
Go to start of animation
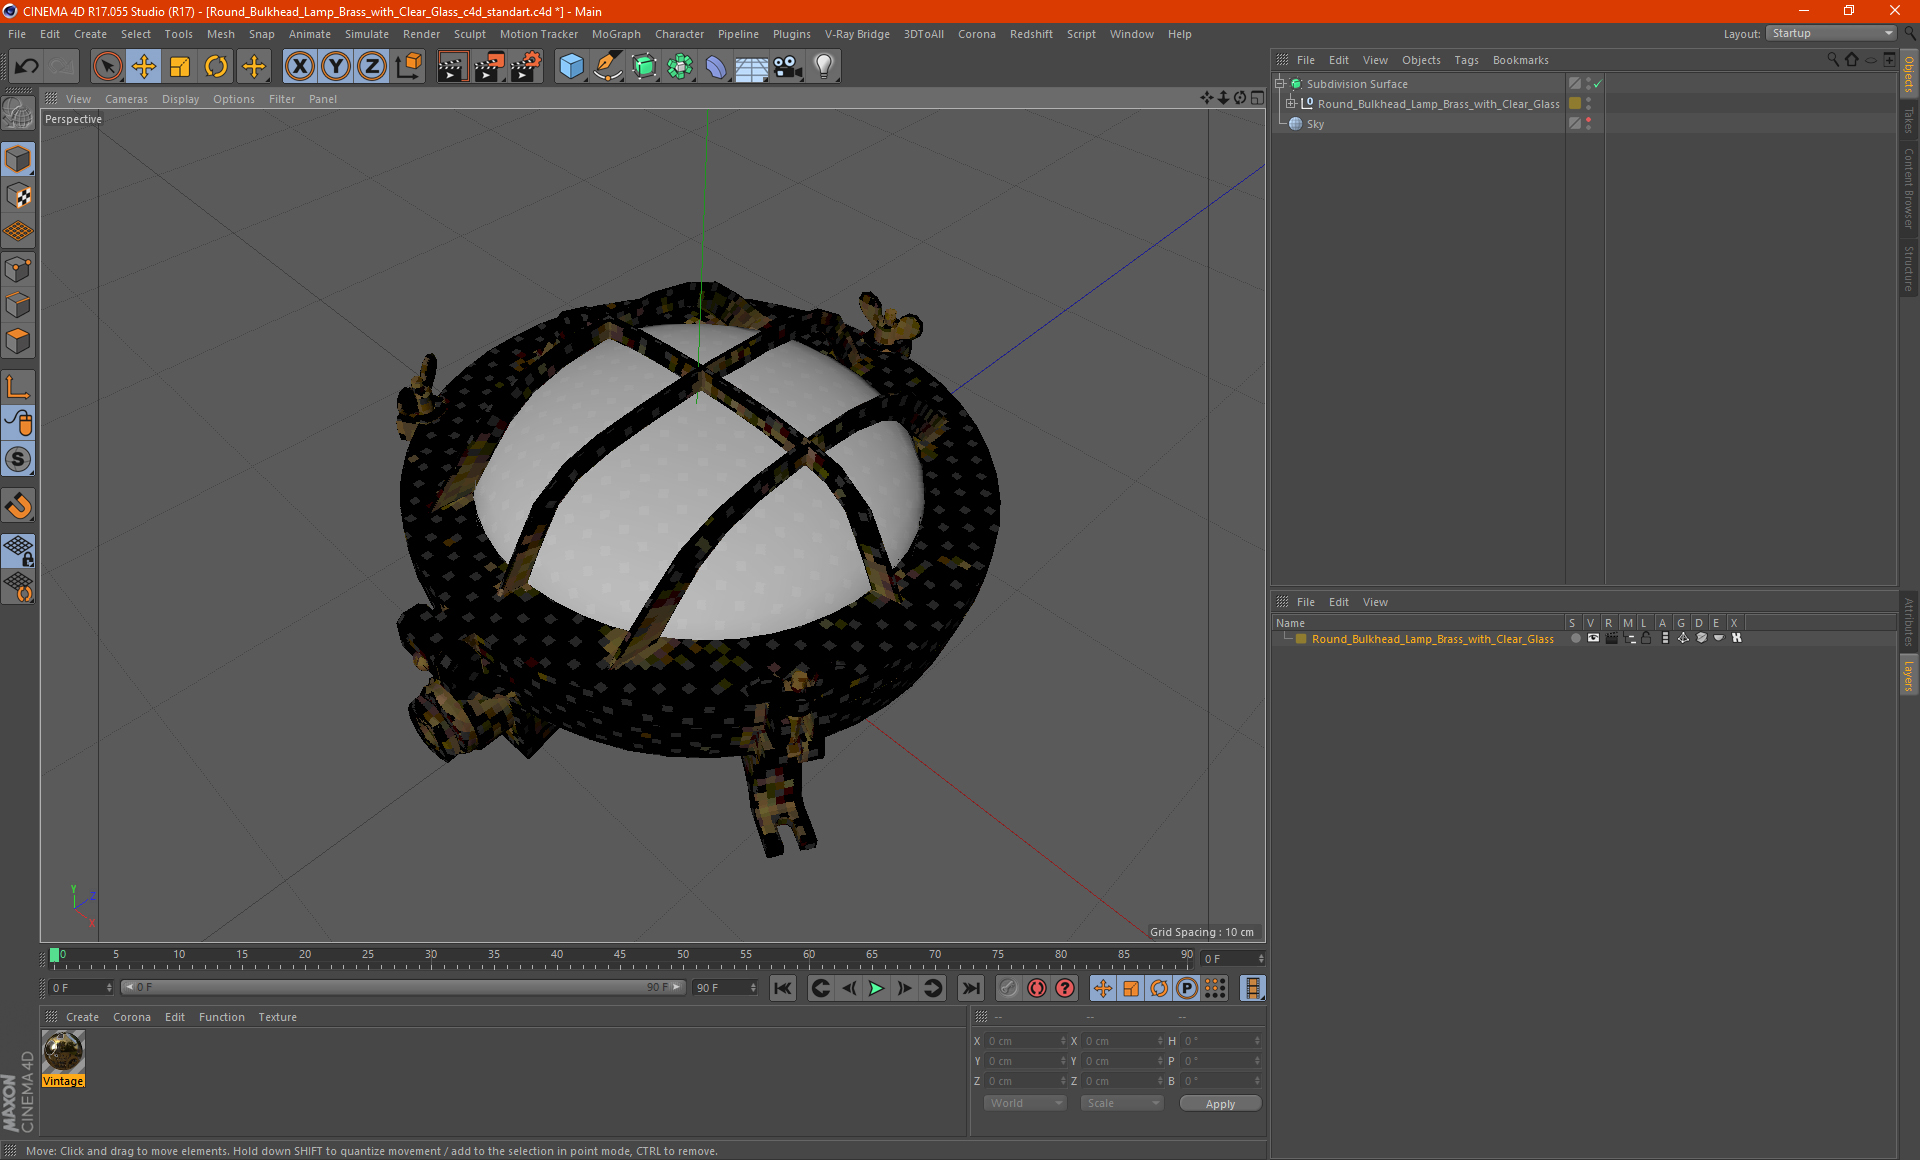[x=783, y=988]
